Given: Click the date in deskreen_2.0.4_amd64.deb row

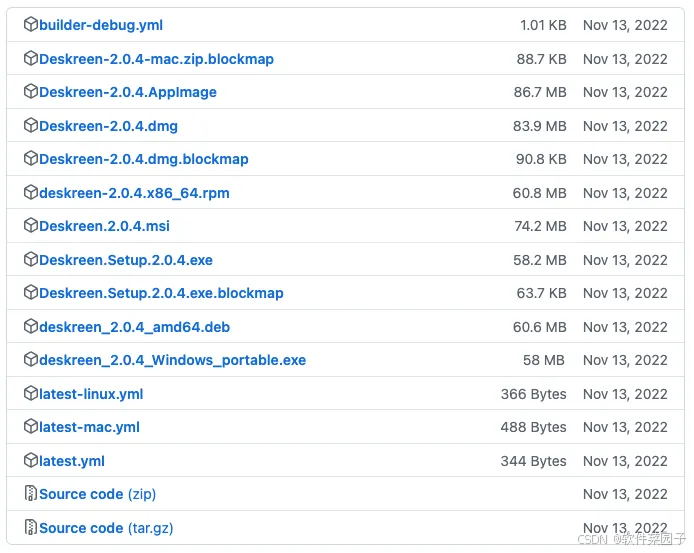Looking at the screenshot, I should [625, 327].
